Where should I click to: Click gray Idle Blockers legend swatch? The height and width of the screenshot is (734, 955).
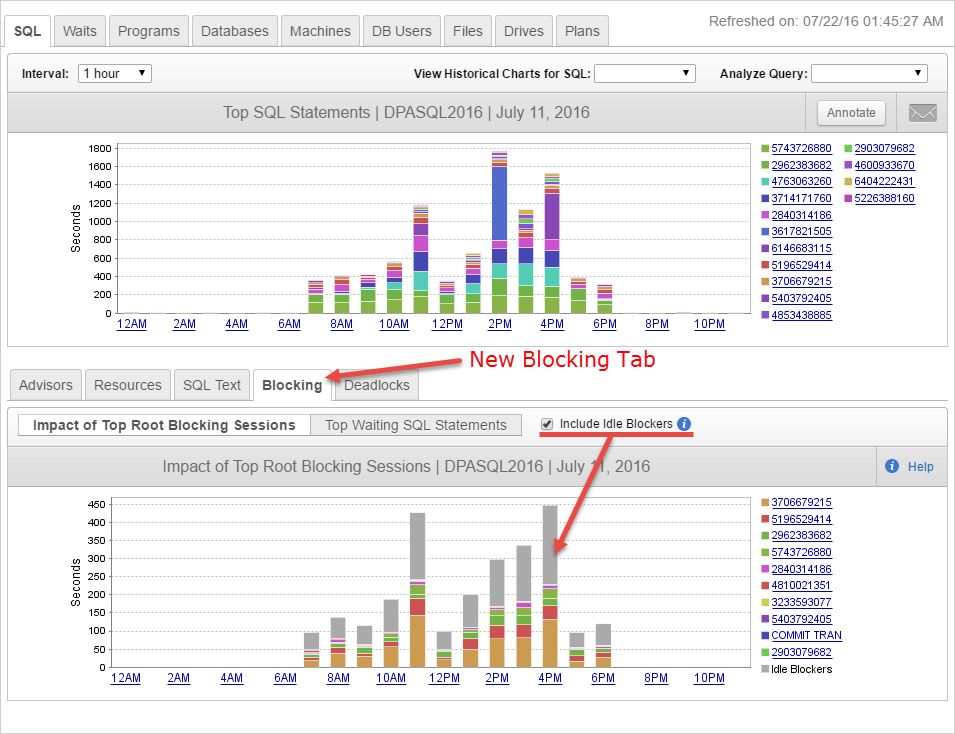(x=765, y=669)
